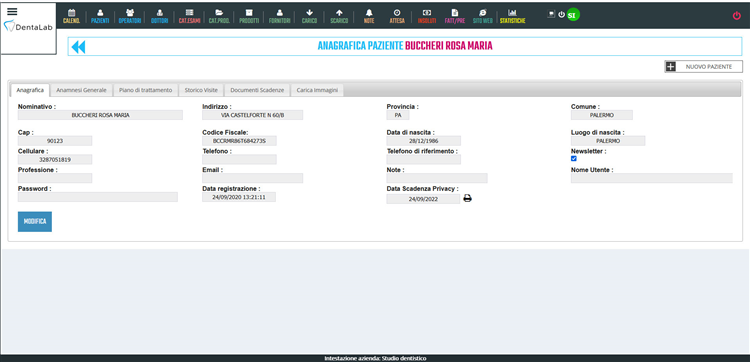Open the Documenti Scadenze tab
750x362 pixels.
(x=257, y=90)
